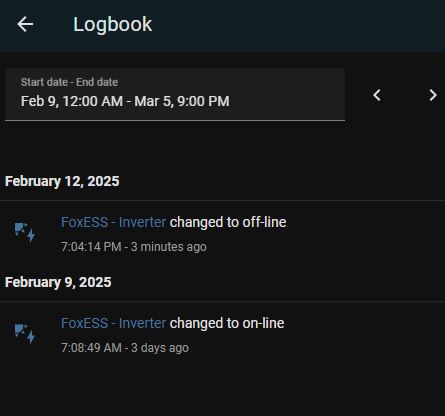Click the Feb 9 - Mar 5 date range text
445x416 pixels.
[125, 101]
